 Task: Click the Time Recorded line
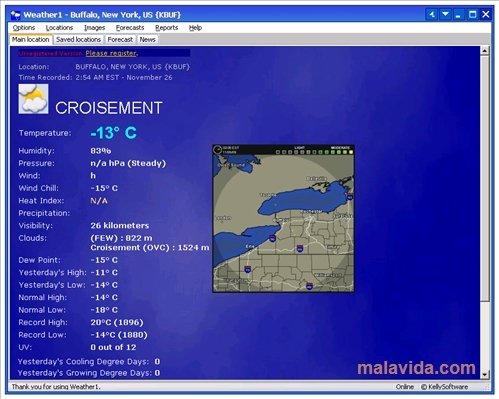pos(95,78)
